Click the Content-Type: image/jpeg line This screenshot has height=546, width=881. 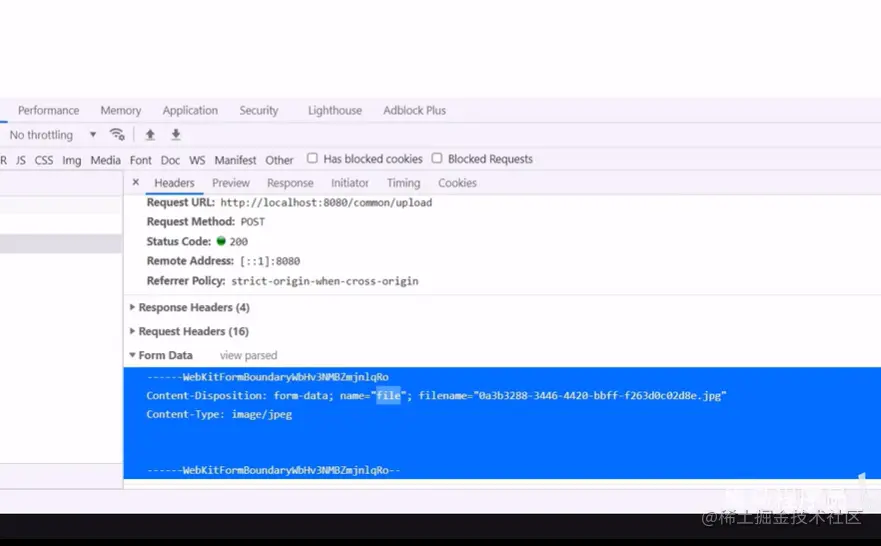219,414
